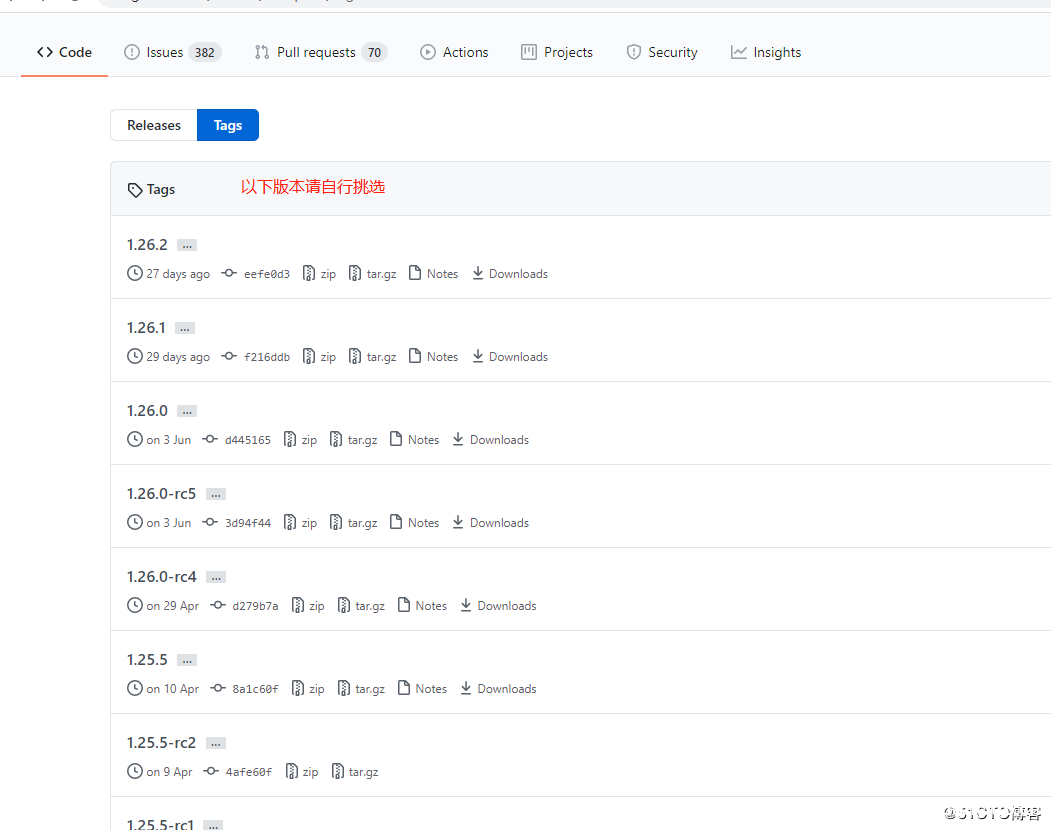Click the Code tab's code brackets icon
1051x830 pixels.
click(x=44, y=52)
